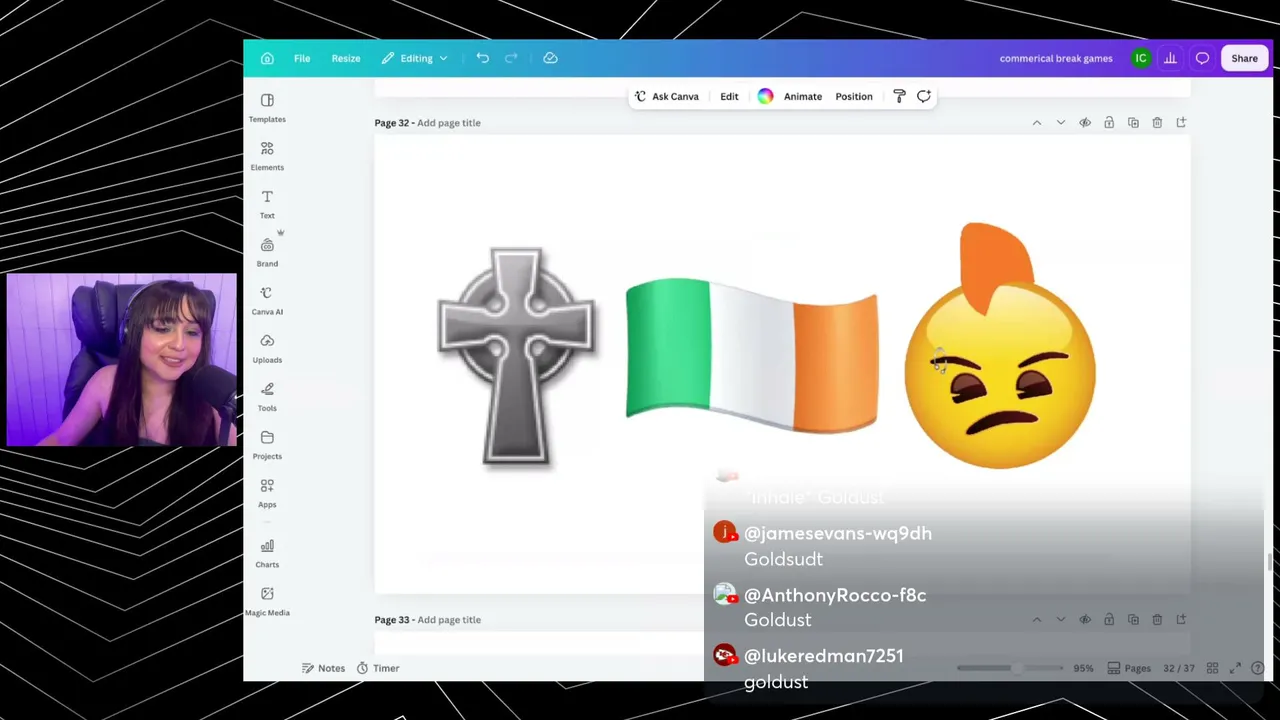This screenshot has height=720, width=1280.
Task: Toggle the Page 33 lock
Action: 1109,620
